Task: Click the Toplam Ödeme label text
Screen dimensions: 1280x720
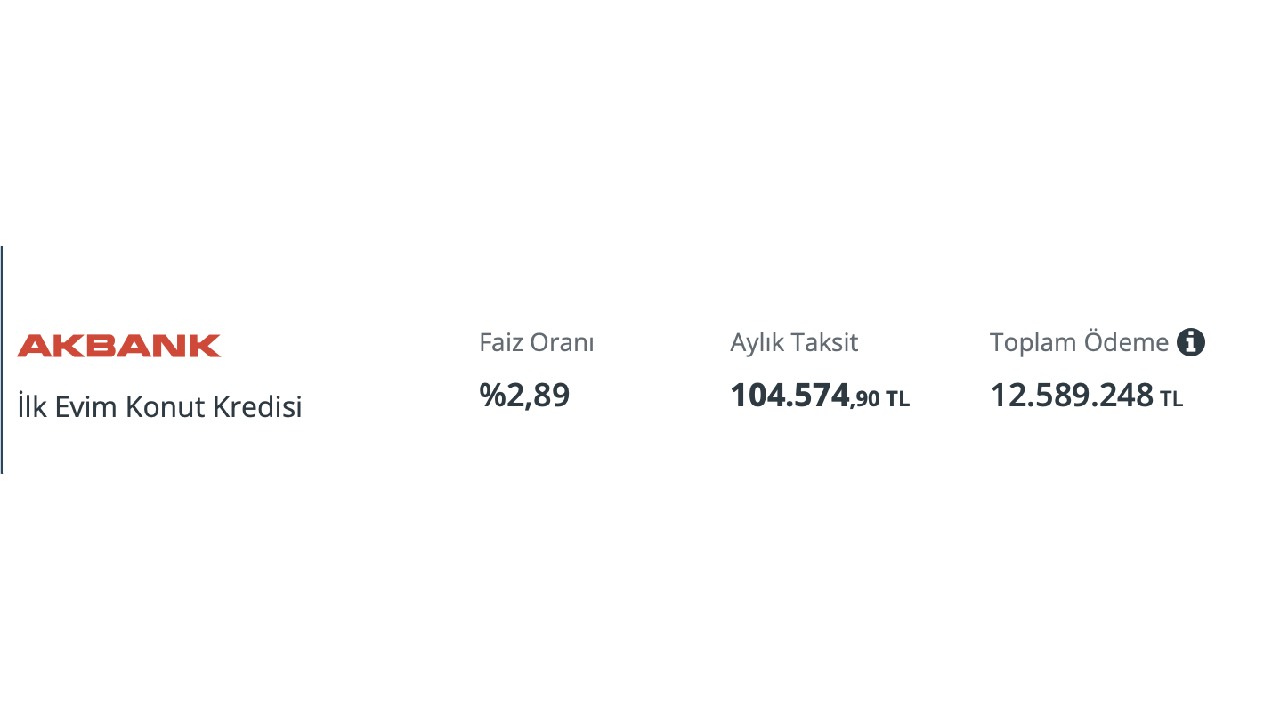Action: tap(1079, 342)
